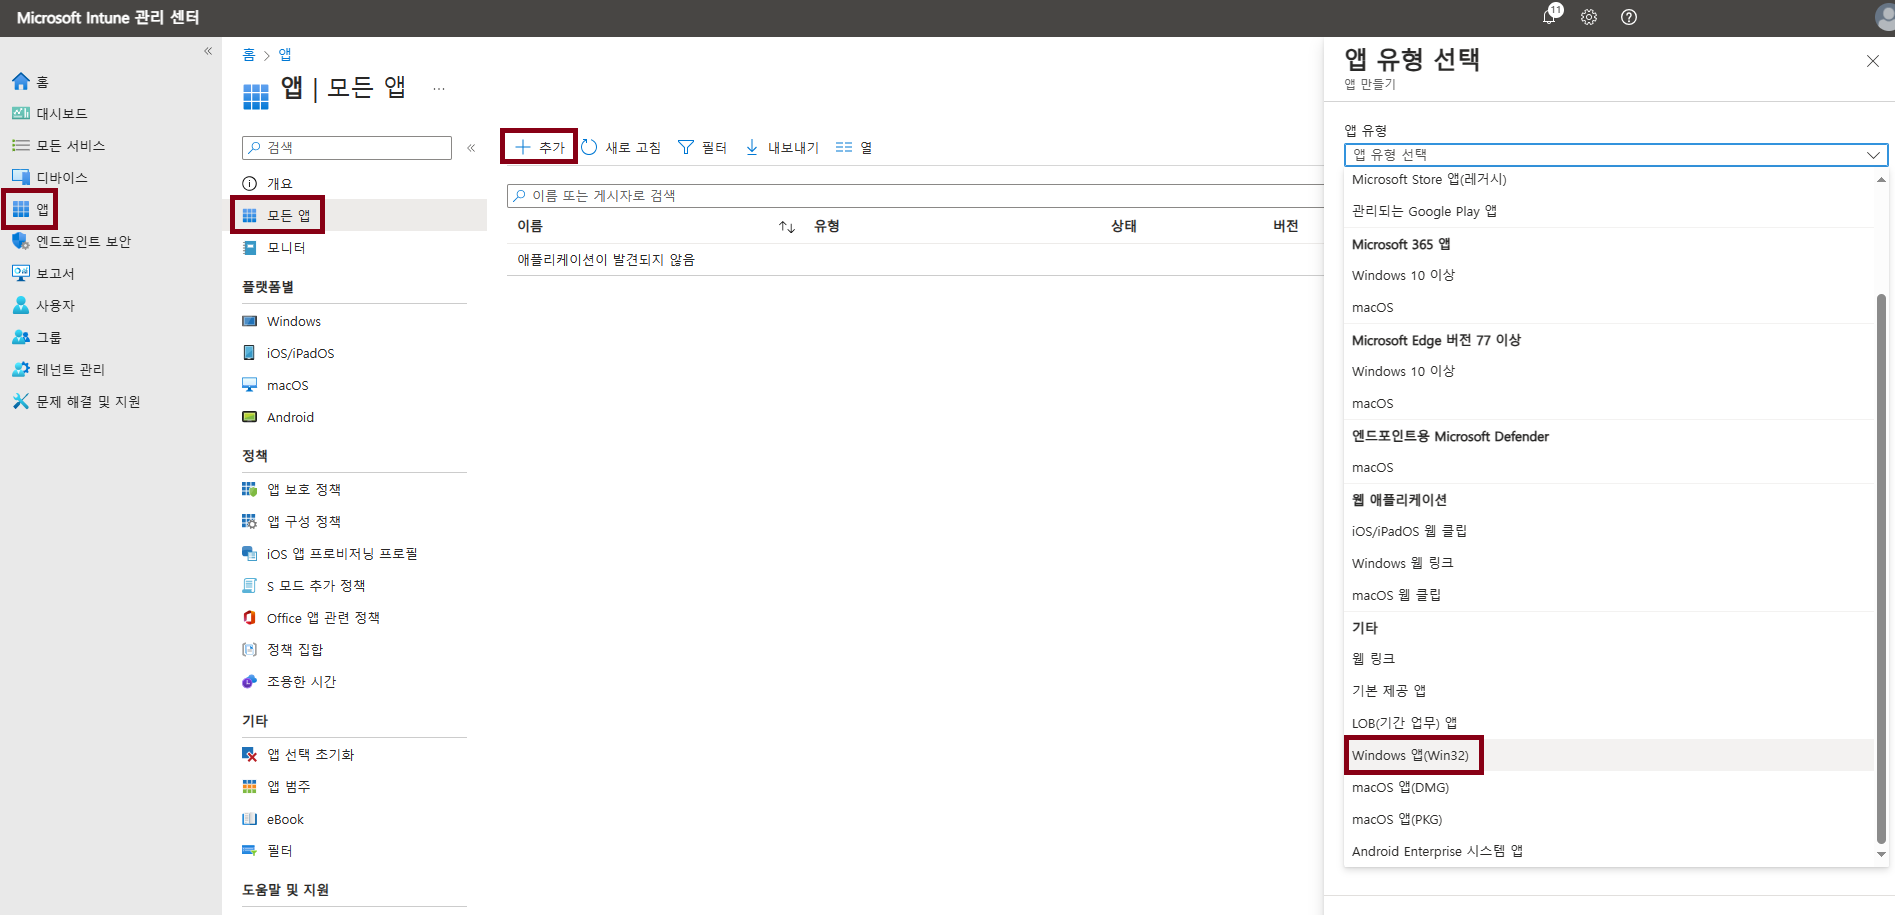
Task: Open the help question mark icon
Action: click(x=1629, y=17)
